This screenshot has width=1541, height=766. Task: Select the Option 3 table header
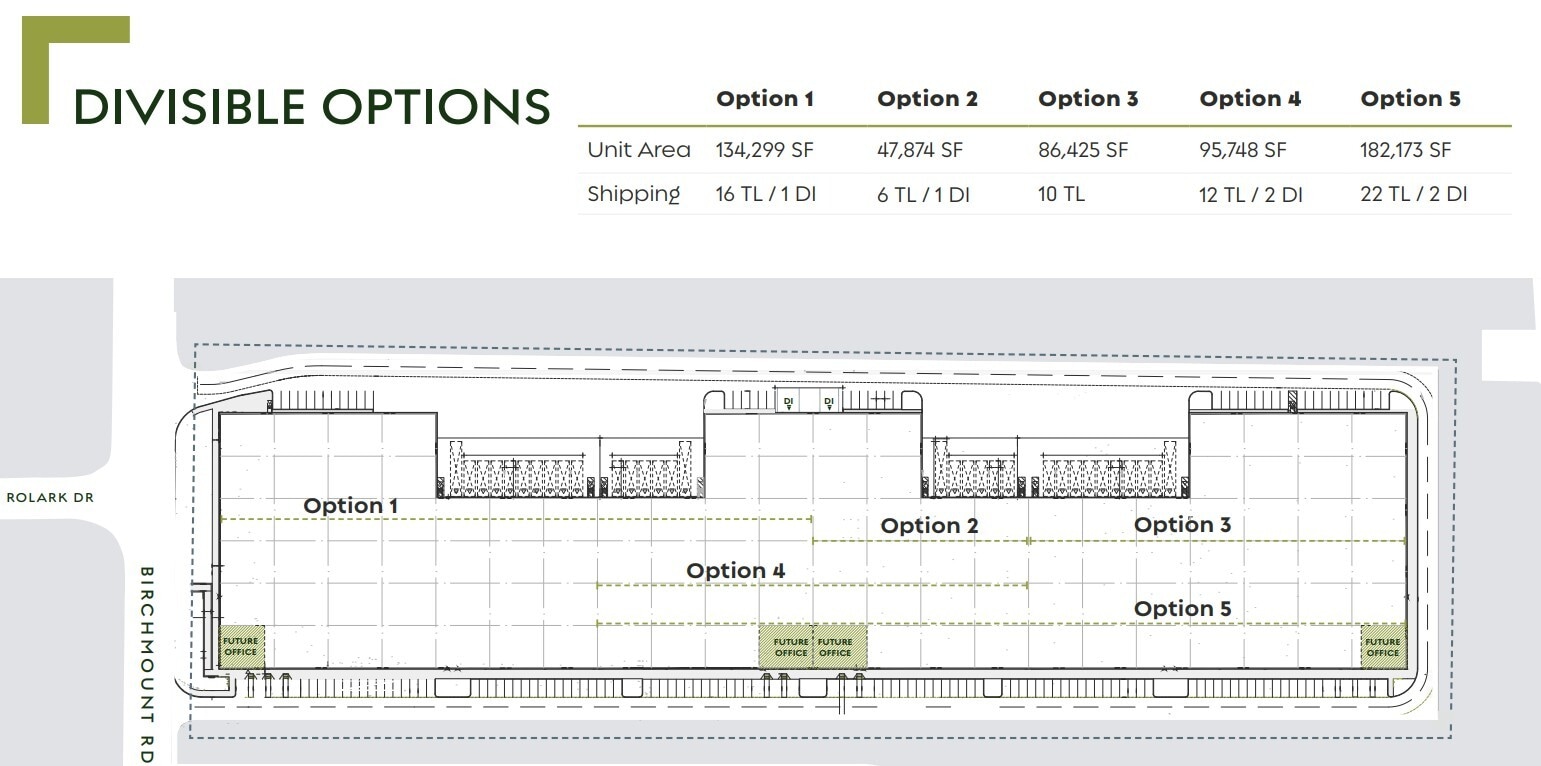[x=1088, y=99]
